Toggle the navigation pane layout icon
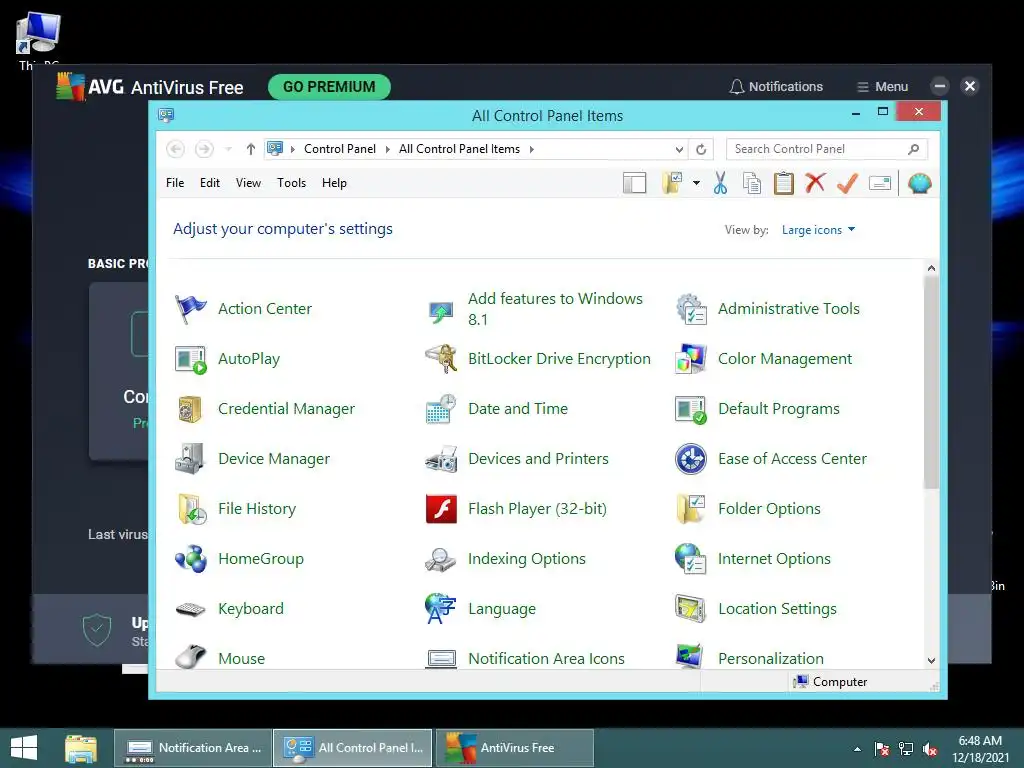1024x768 pixels. click(634, 184)
